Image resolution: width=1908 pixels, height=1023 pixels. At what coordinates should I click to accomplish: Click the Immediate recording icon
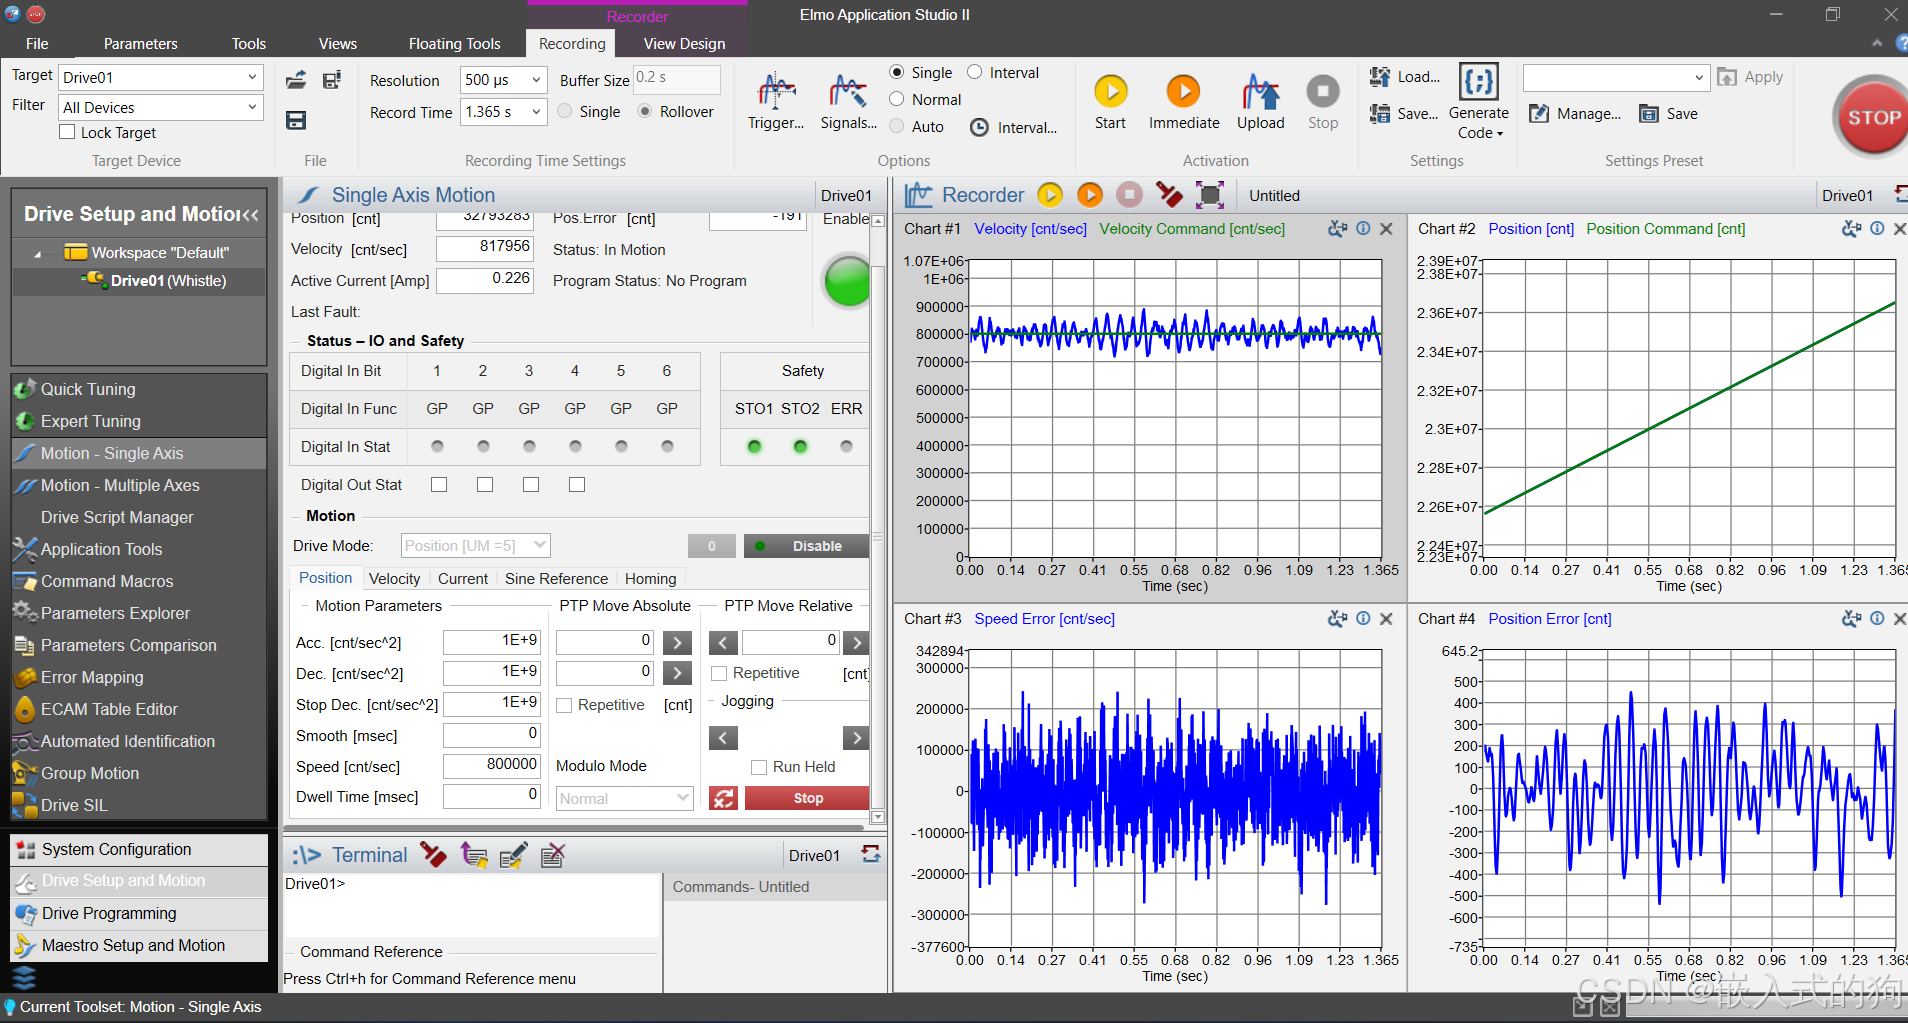pos(1183,92)
